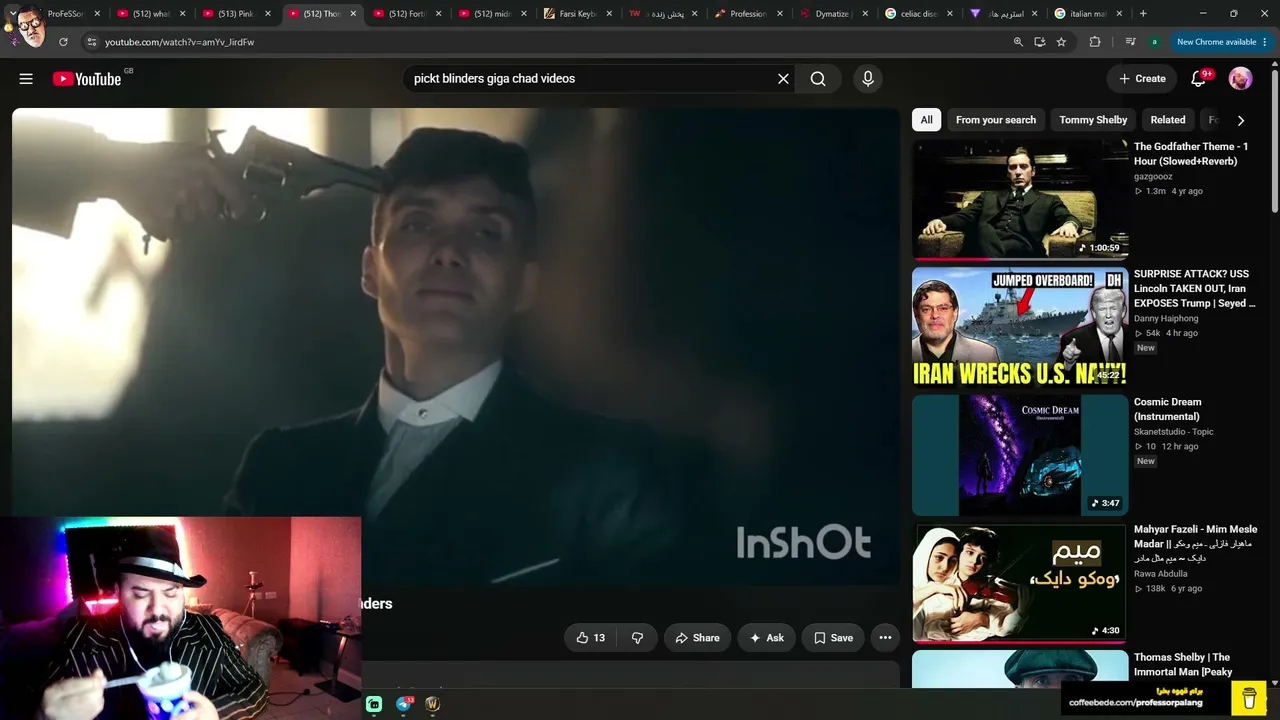Image resolution: width=1280 pixels, height=720 pixels.
Task: Close the (512) Thom active tab
Action: point(353,14)
